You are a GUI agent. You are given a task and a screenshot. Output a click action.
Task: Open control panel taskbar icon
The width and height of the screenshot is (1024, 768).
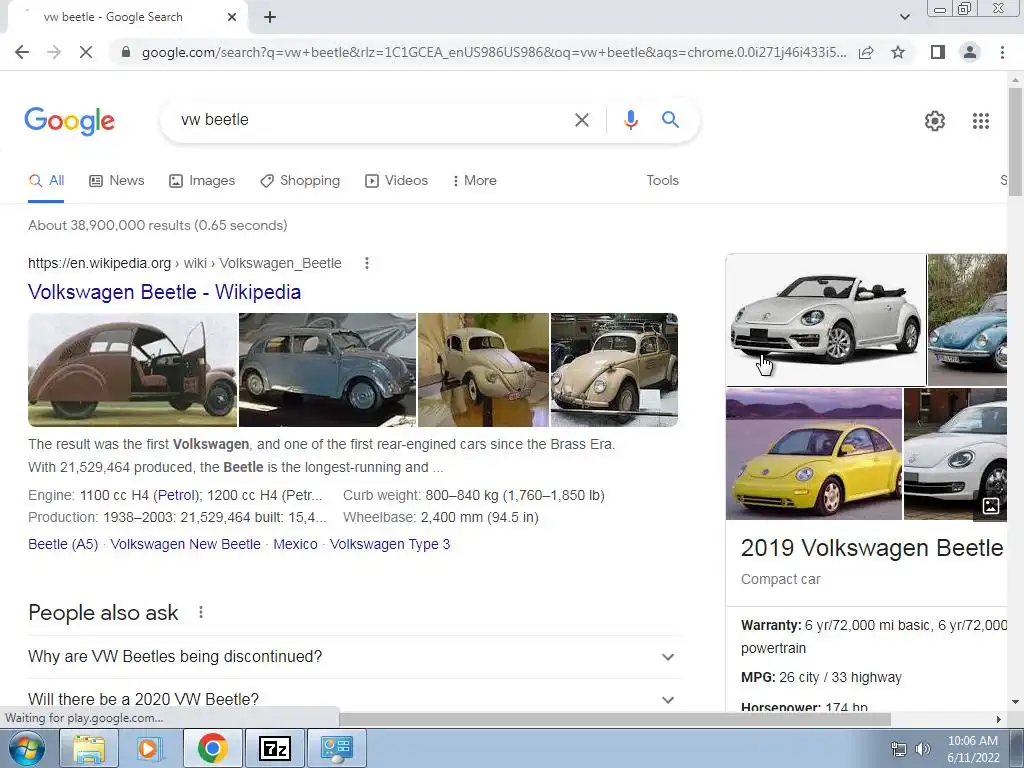pos(336,748)
